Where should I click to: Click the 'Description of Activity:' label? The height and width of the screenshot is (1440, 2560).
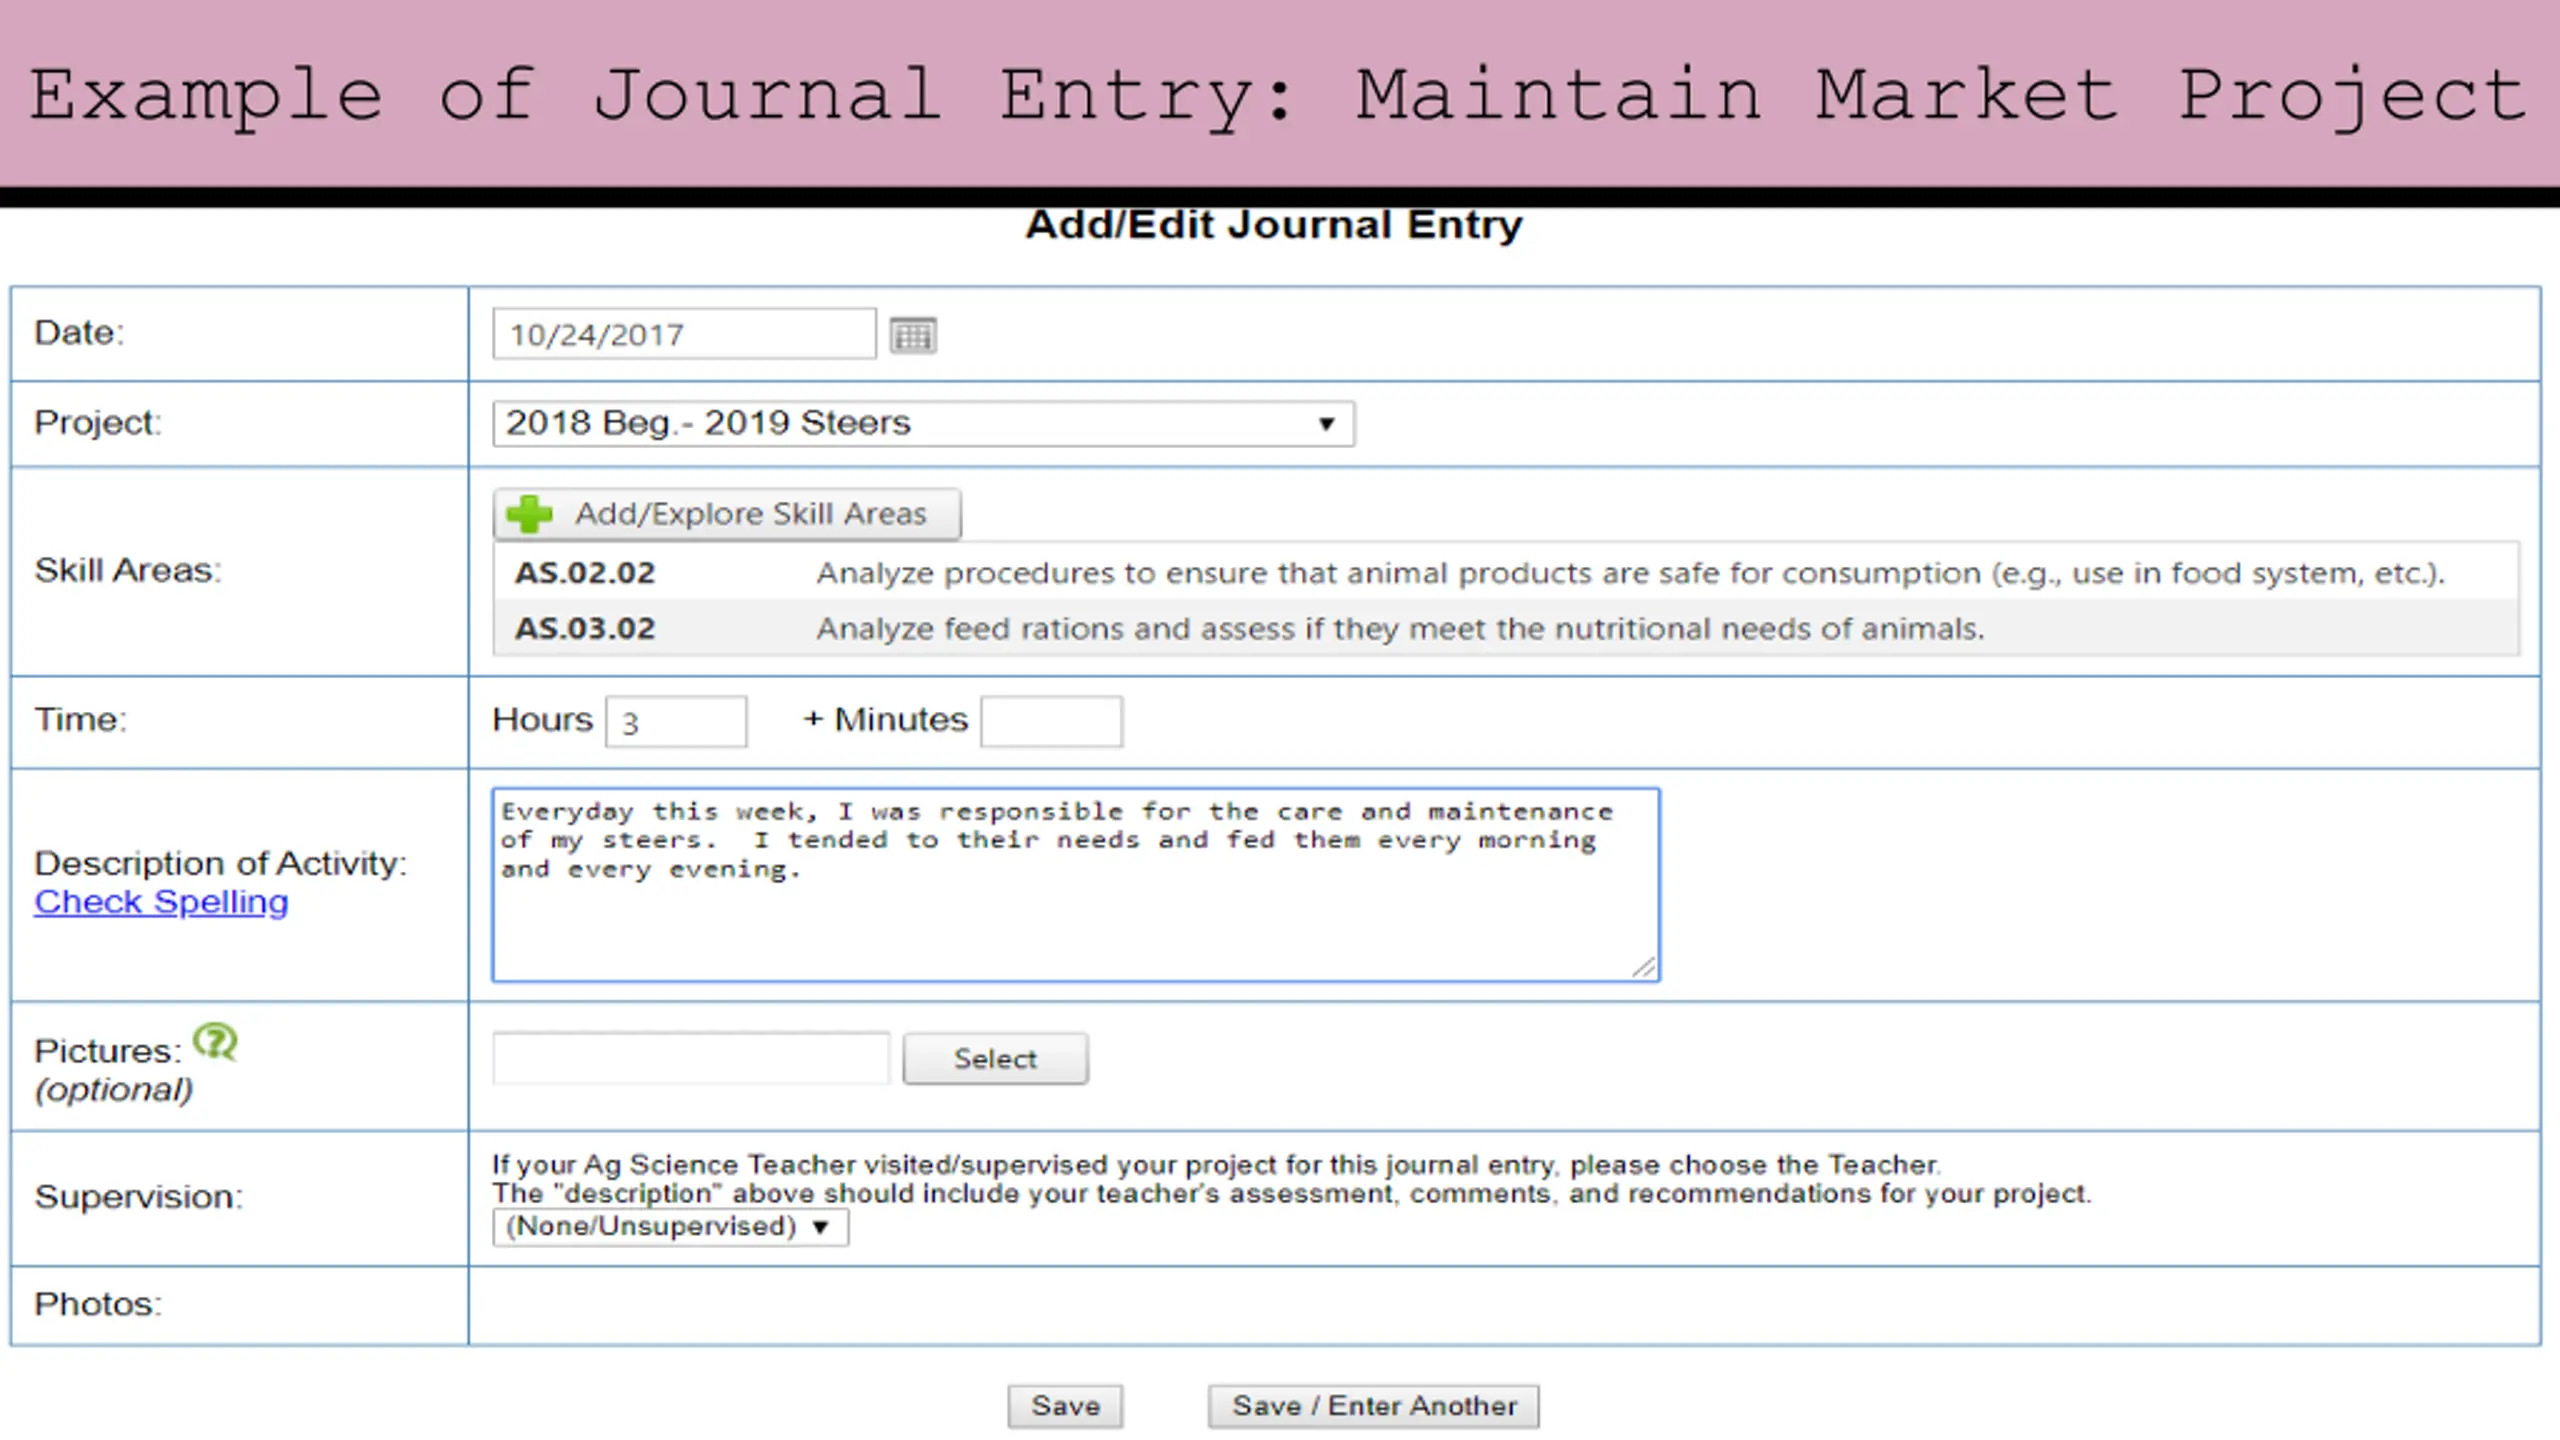(x=220, y=864)
